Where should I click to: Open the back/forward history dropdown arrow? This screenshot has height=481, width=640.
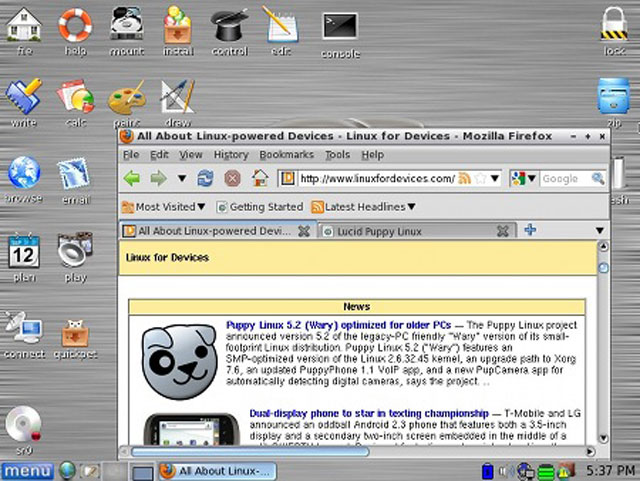pyautogui.click(x=182, y=178)
